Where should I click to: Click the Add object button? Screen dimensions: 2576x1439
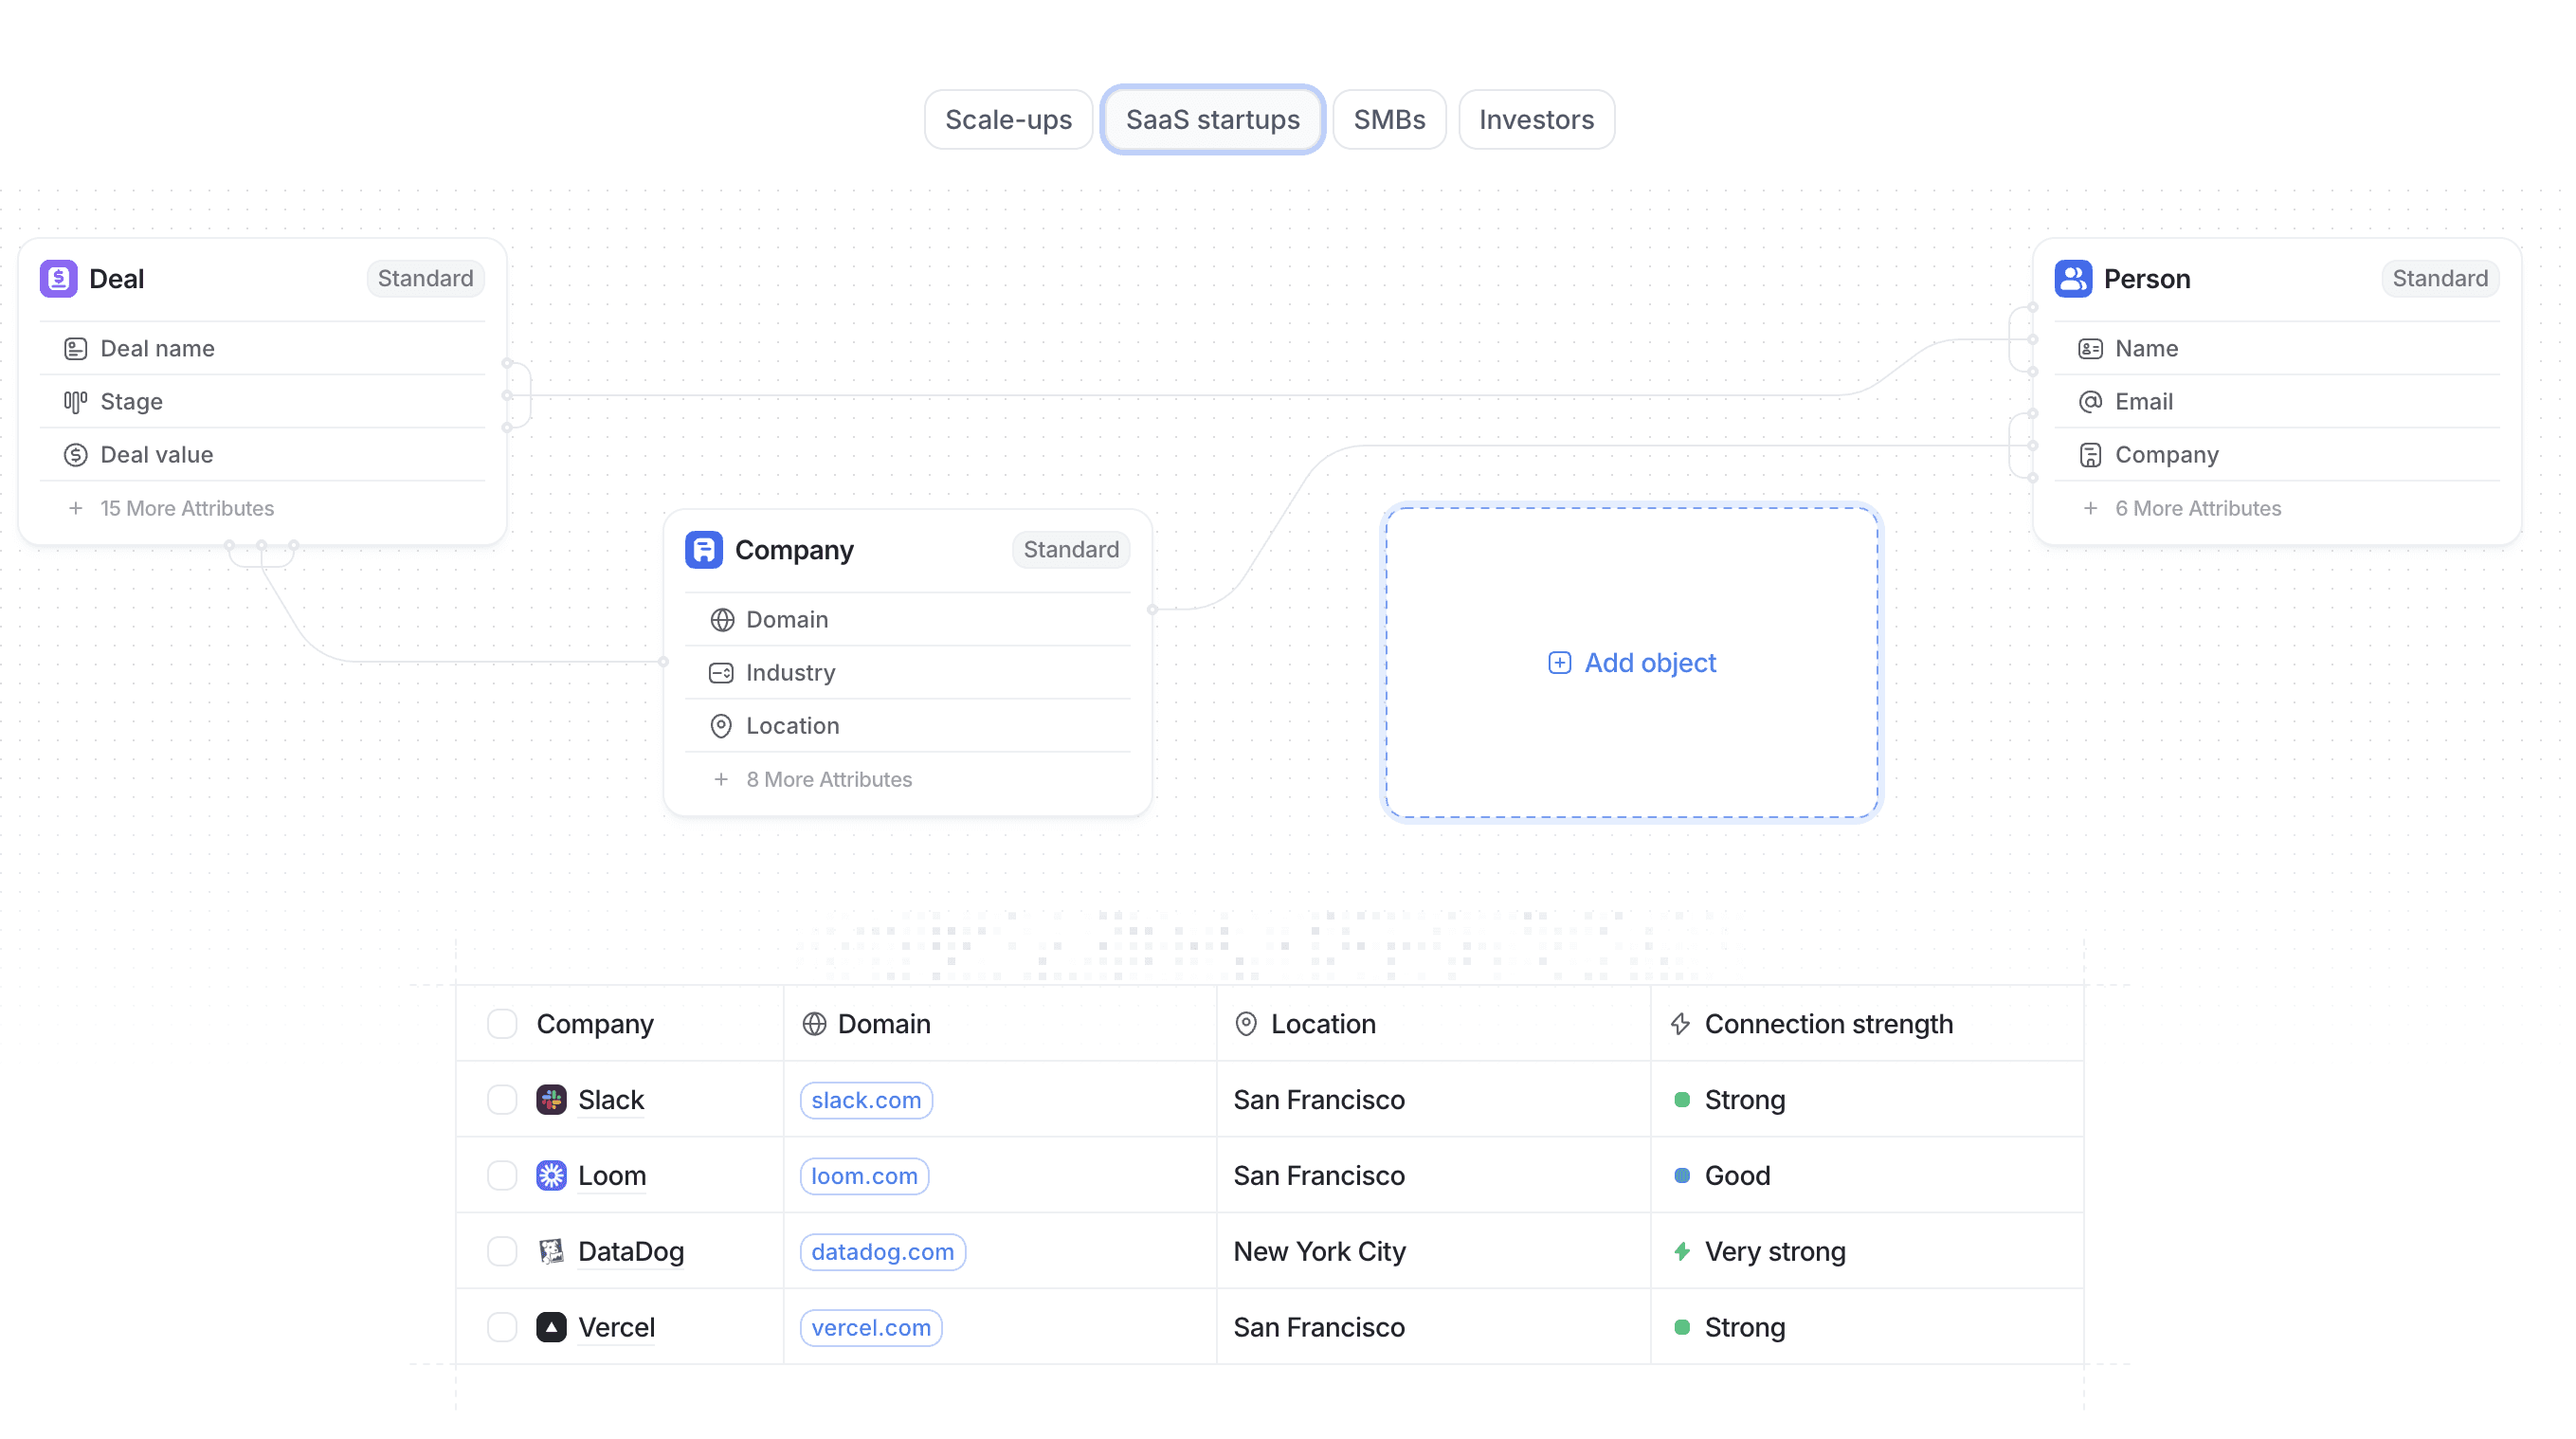[x=1630, y=662]
